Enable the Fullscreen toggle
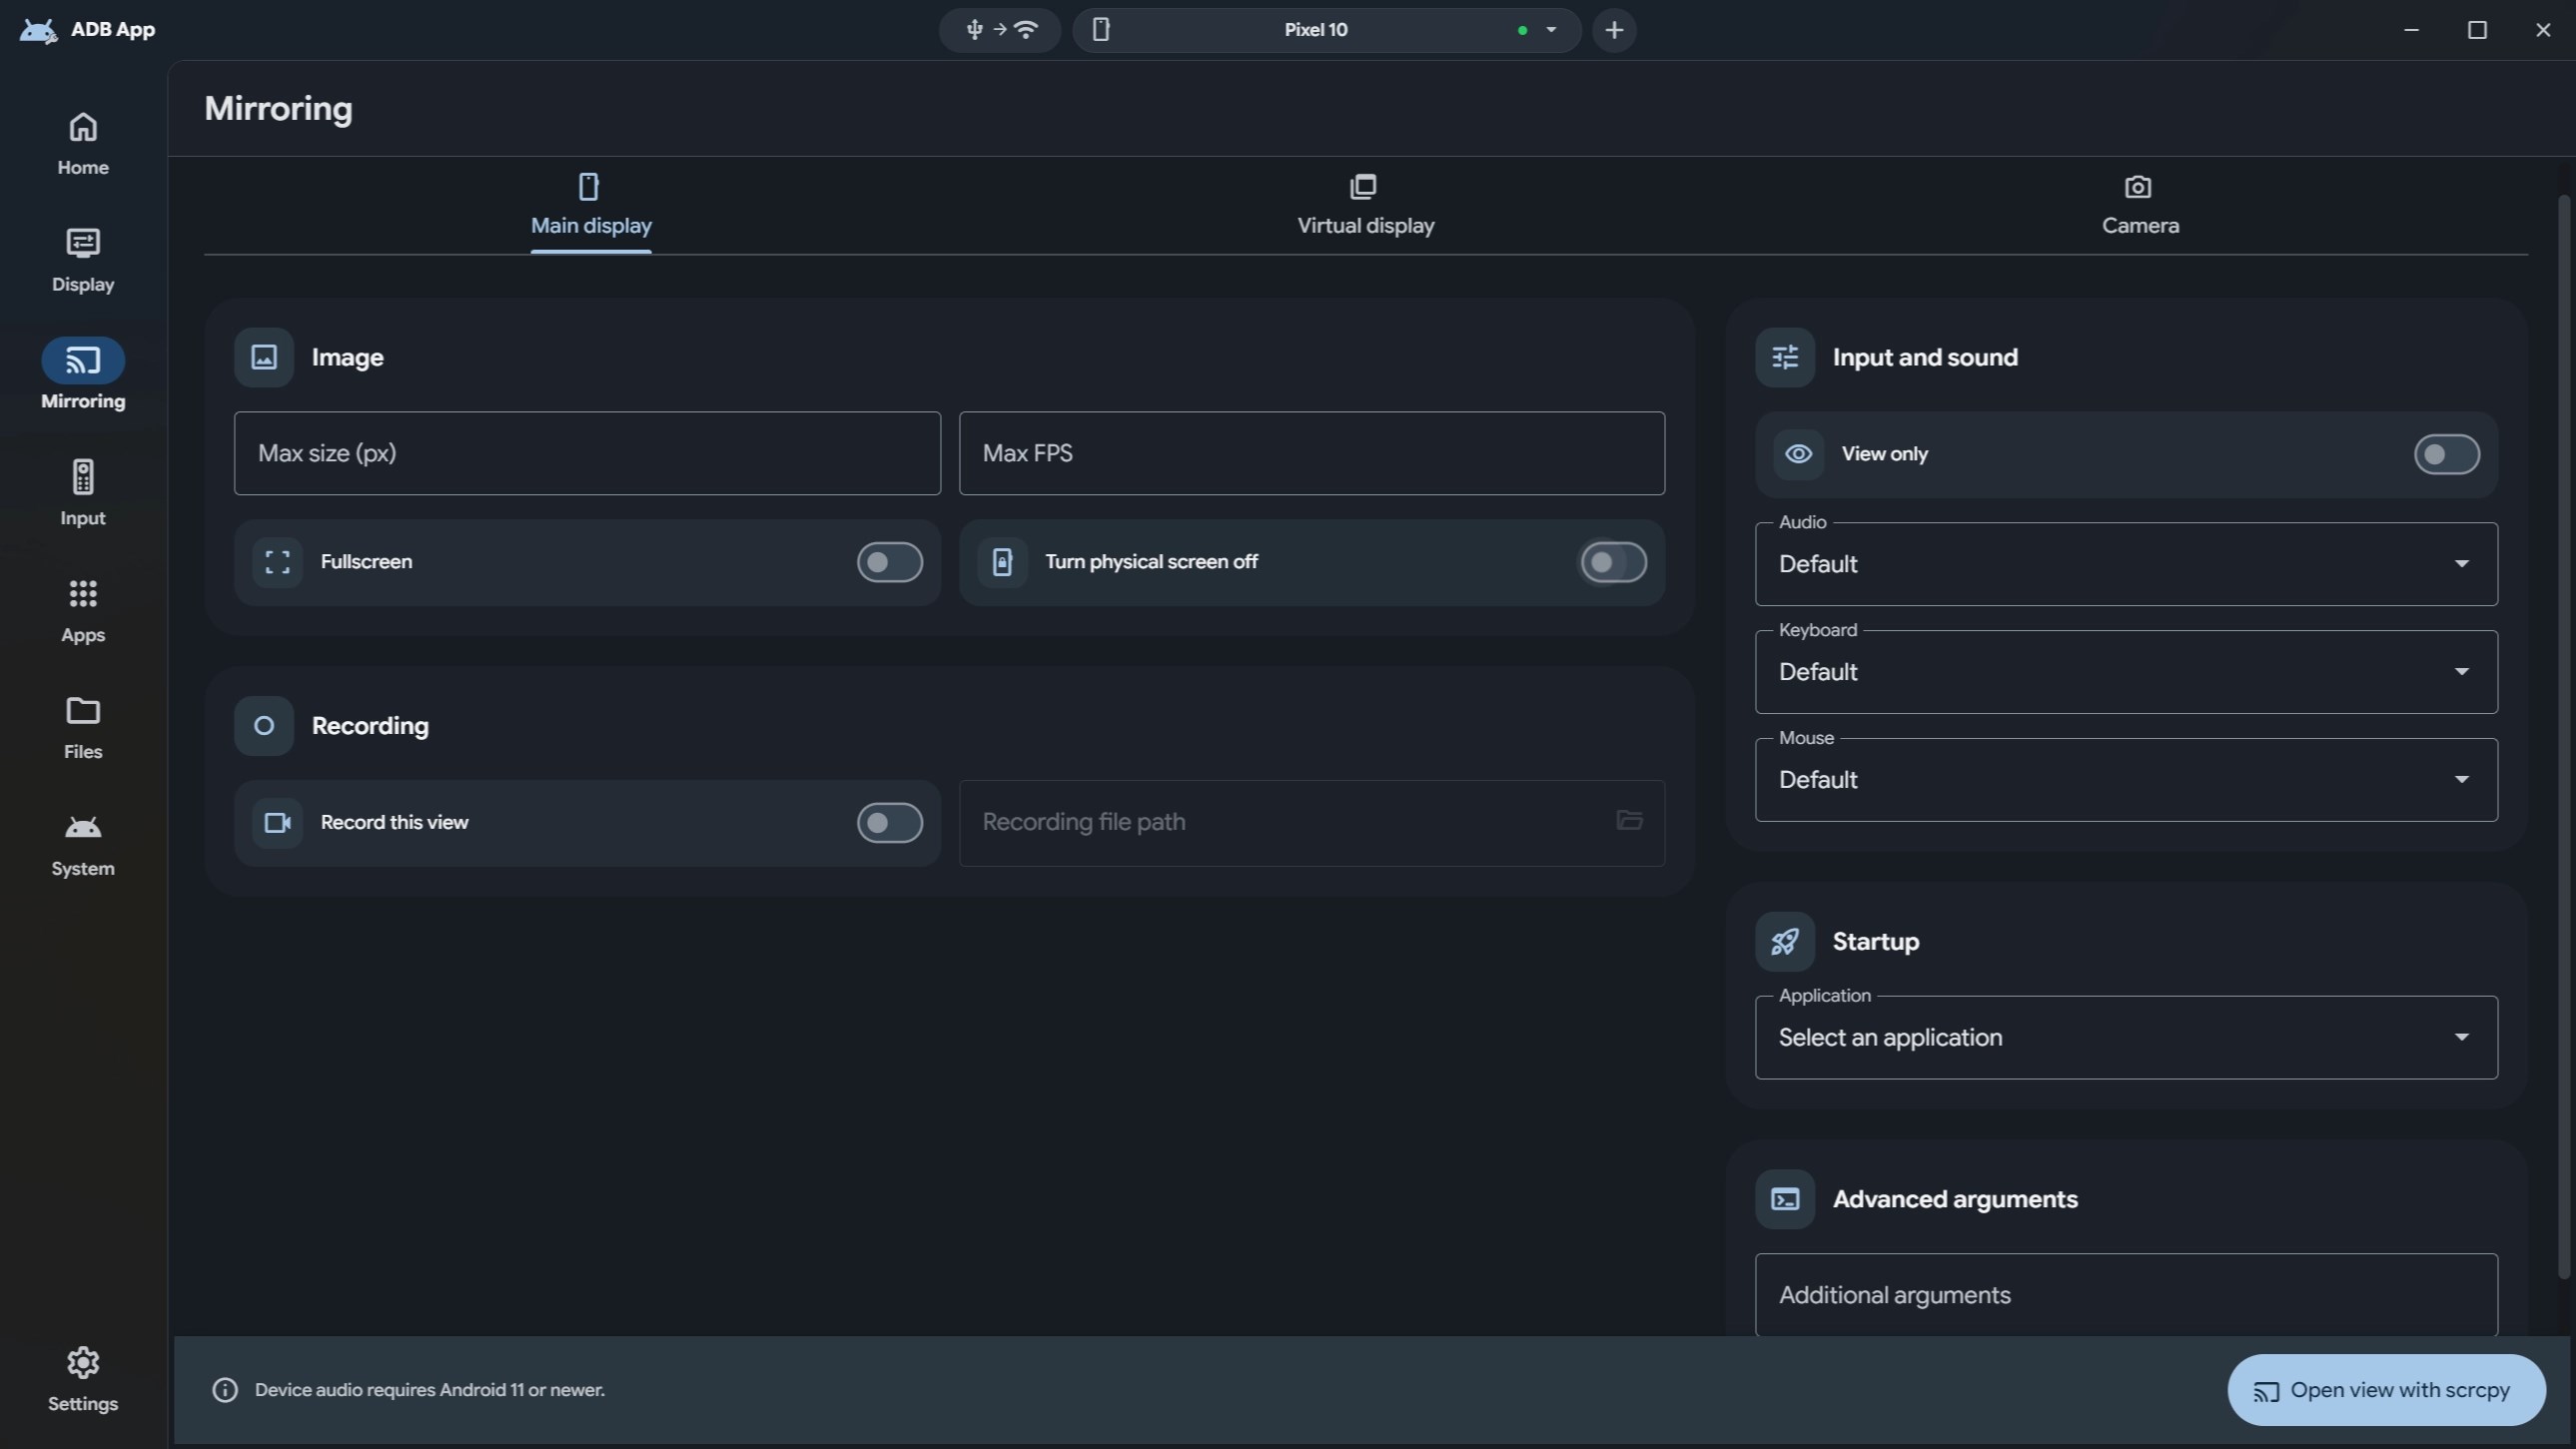Viewport: 2576px width, 1449px height. (x=889, y=562)
